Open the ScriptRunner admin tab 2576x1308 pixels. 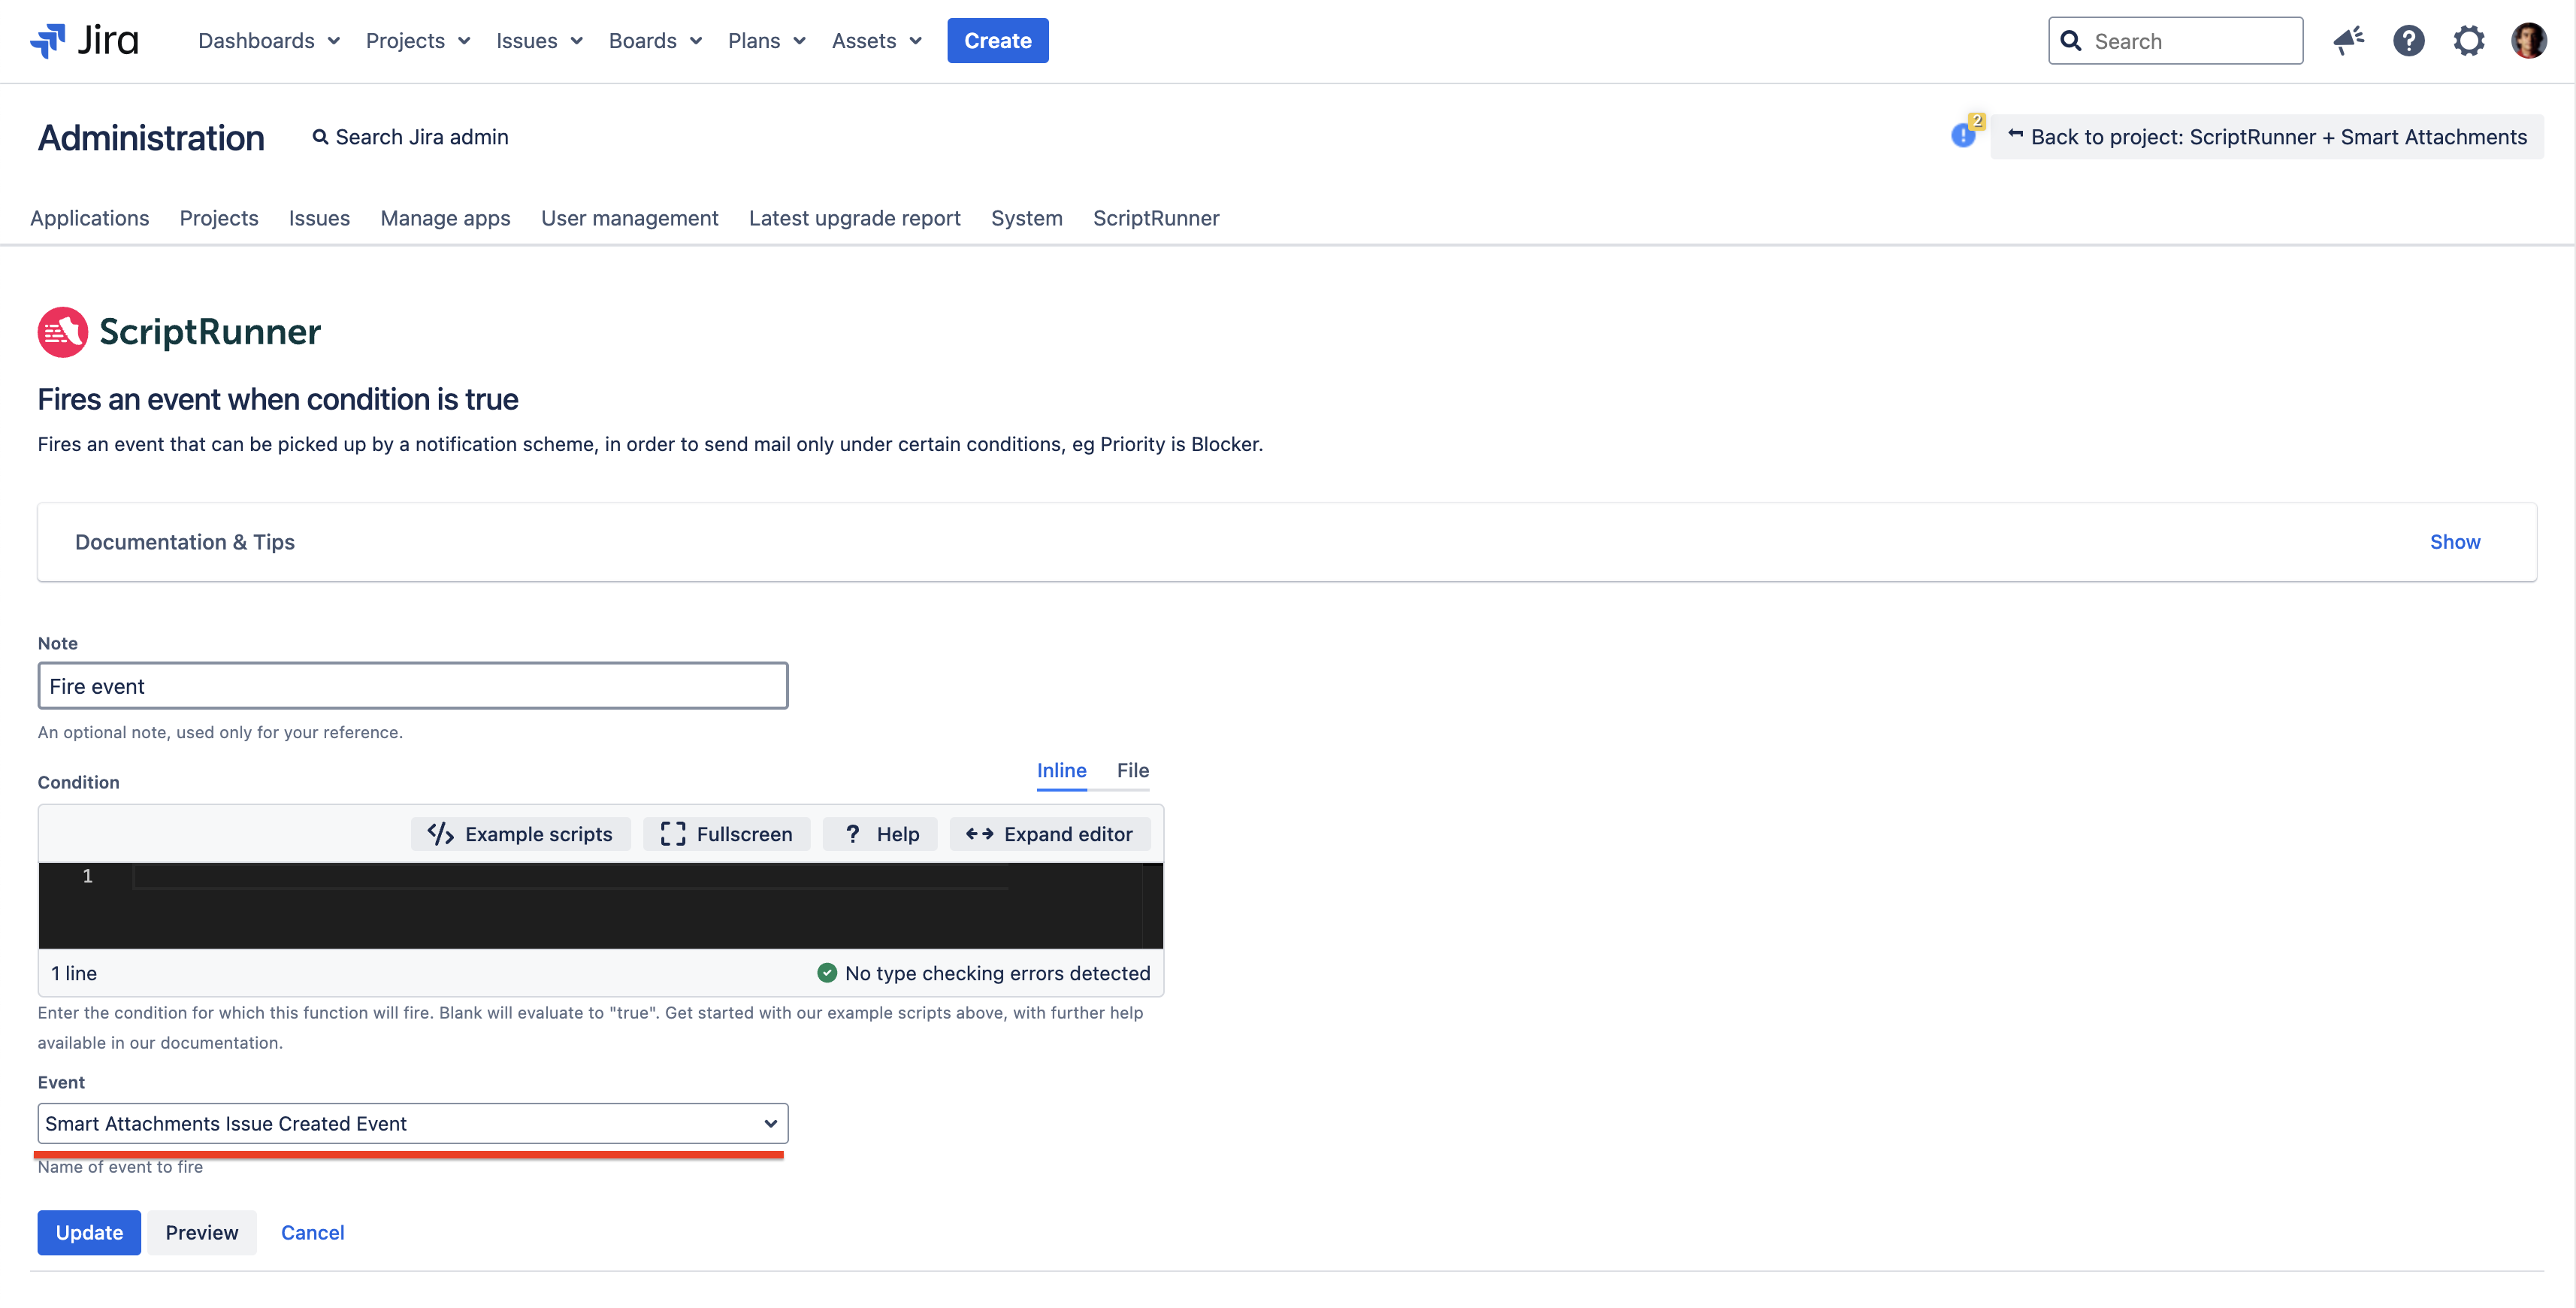[x=1156, y=218]
